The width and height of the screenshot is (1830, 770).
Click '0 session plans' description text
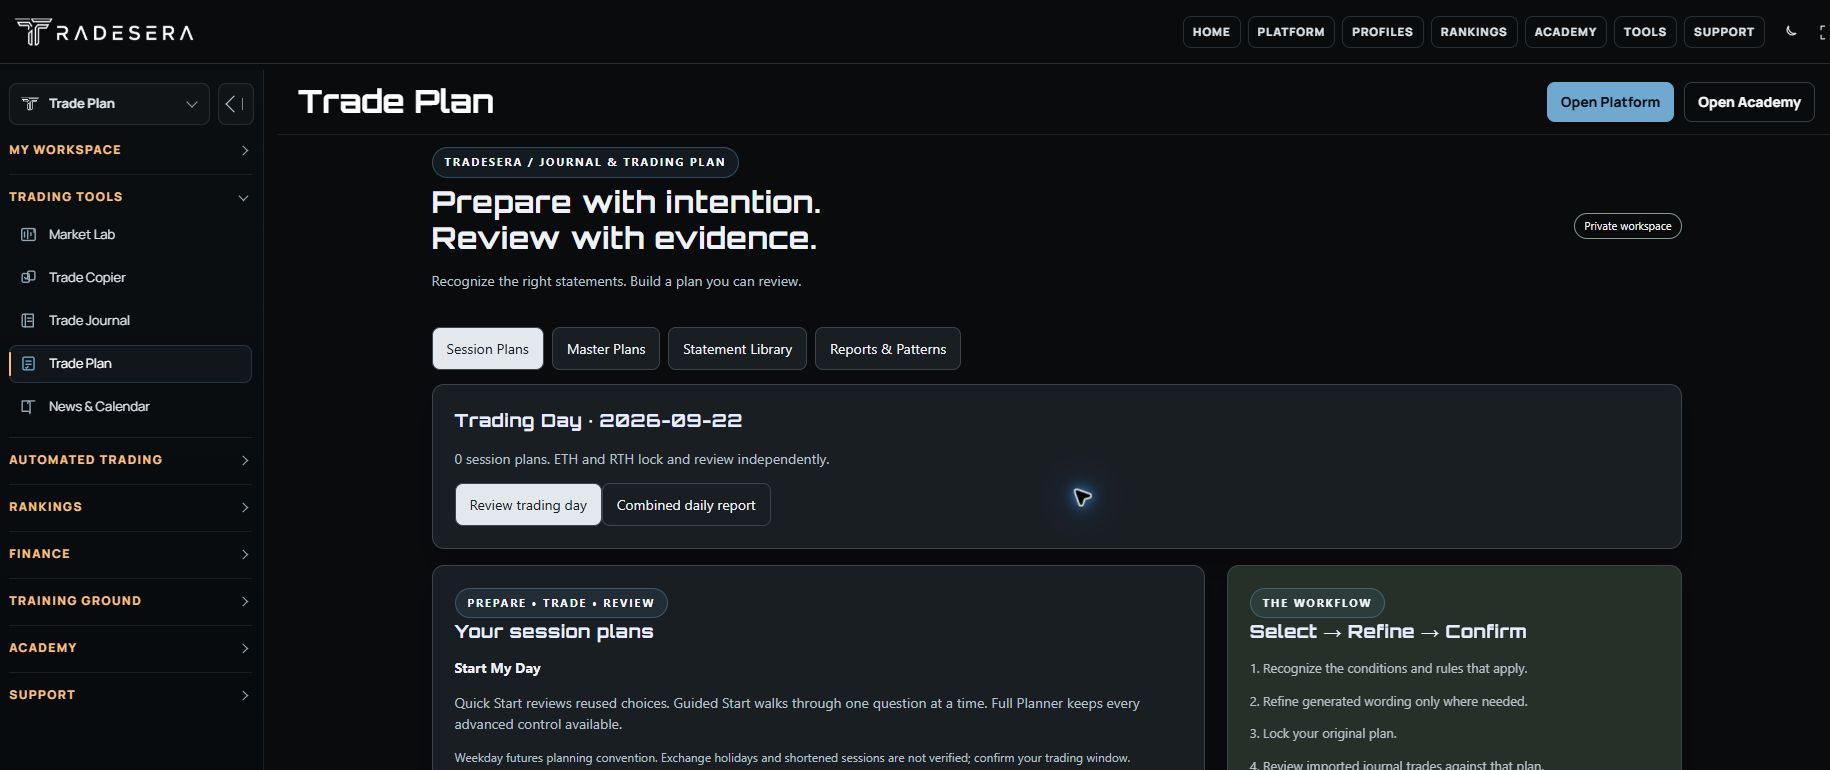pos(642,460)
